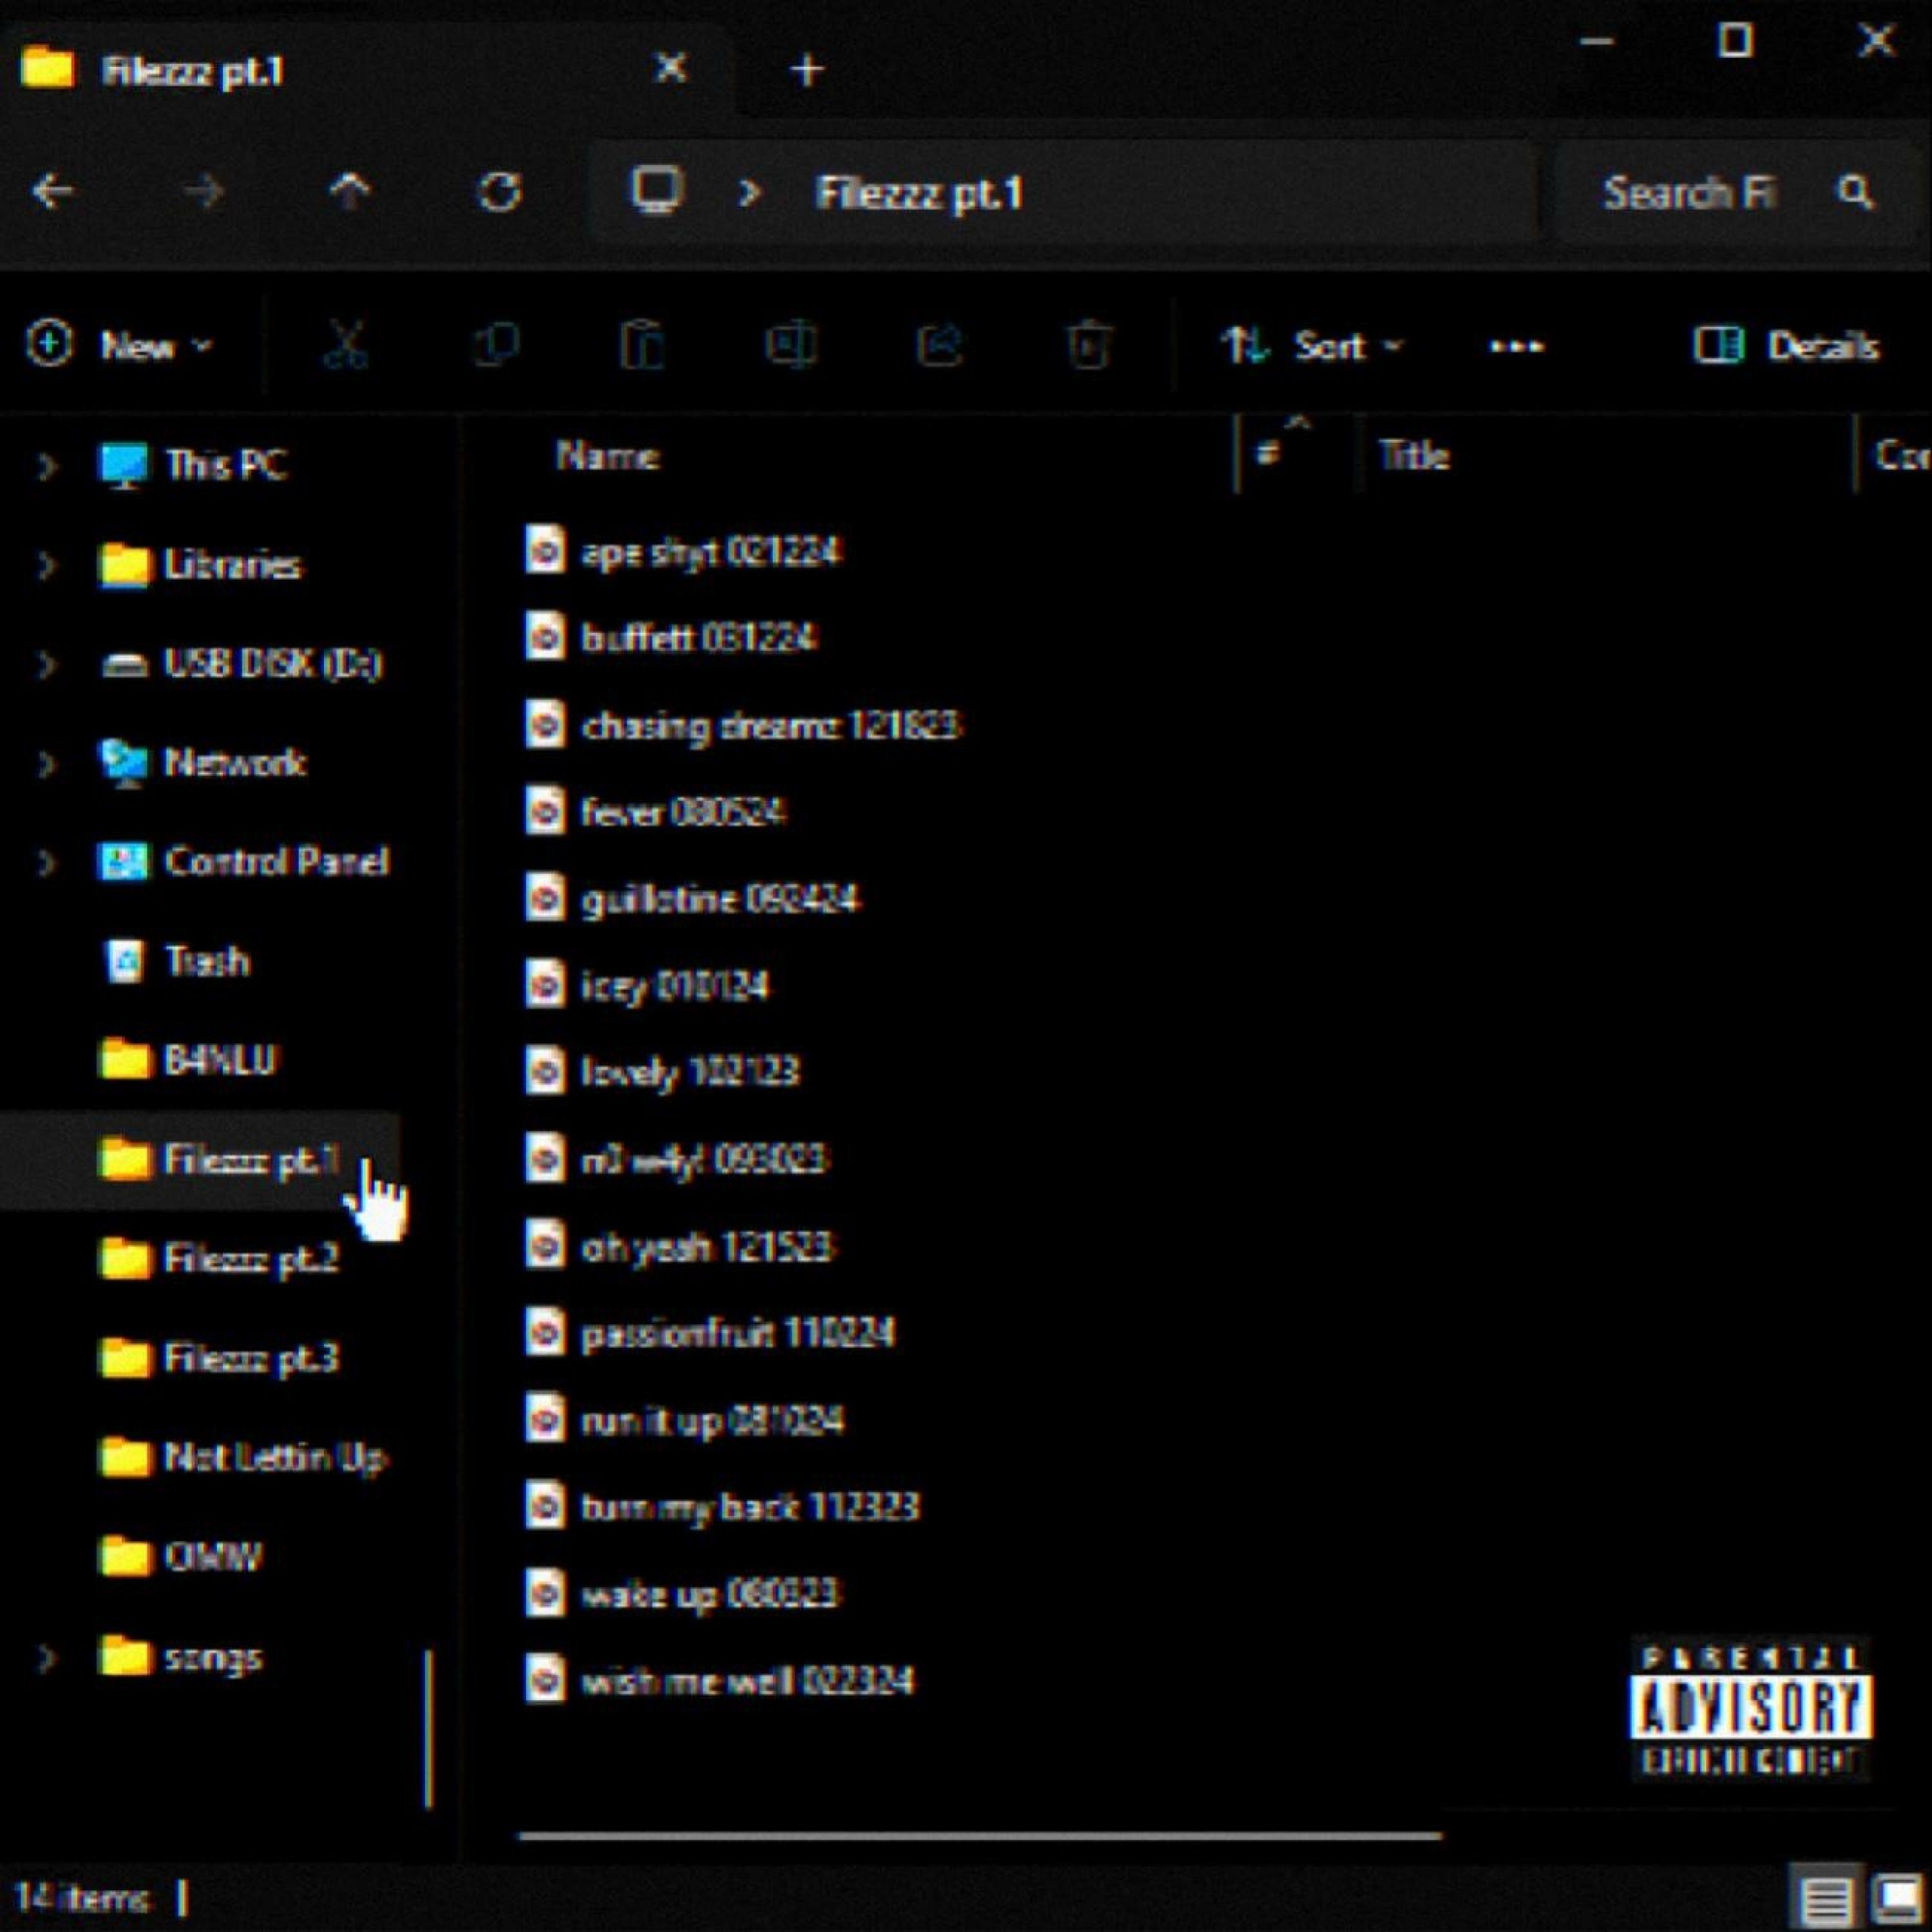Open a new tab with plus button
This screenshot has width=1932, height=1932.
pyautogui.click(x=807, y=70)
